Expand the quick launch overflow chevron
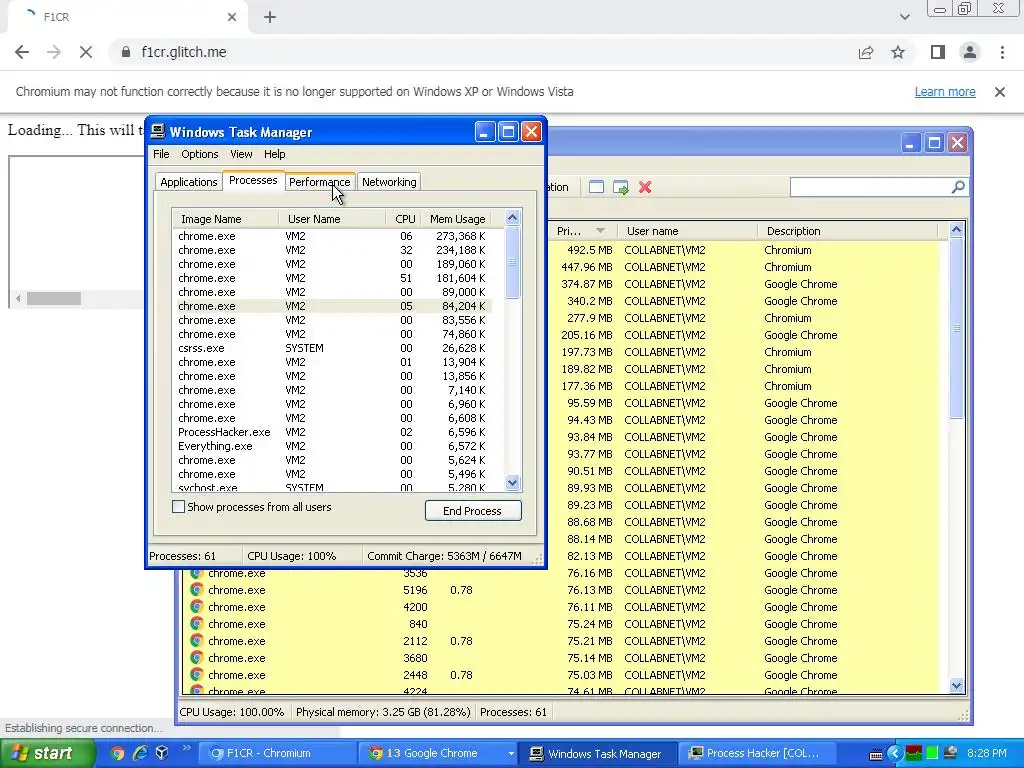The image size is (1024, 768). tap(186, 748)
